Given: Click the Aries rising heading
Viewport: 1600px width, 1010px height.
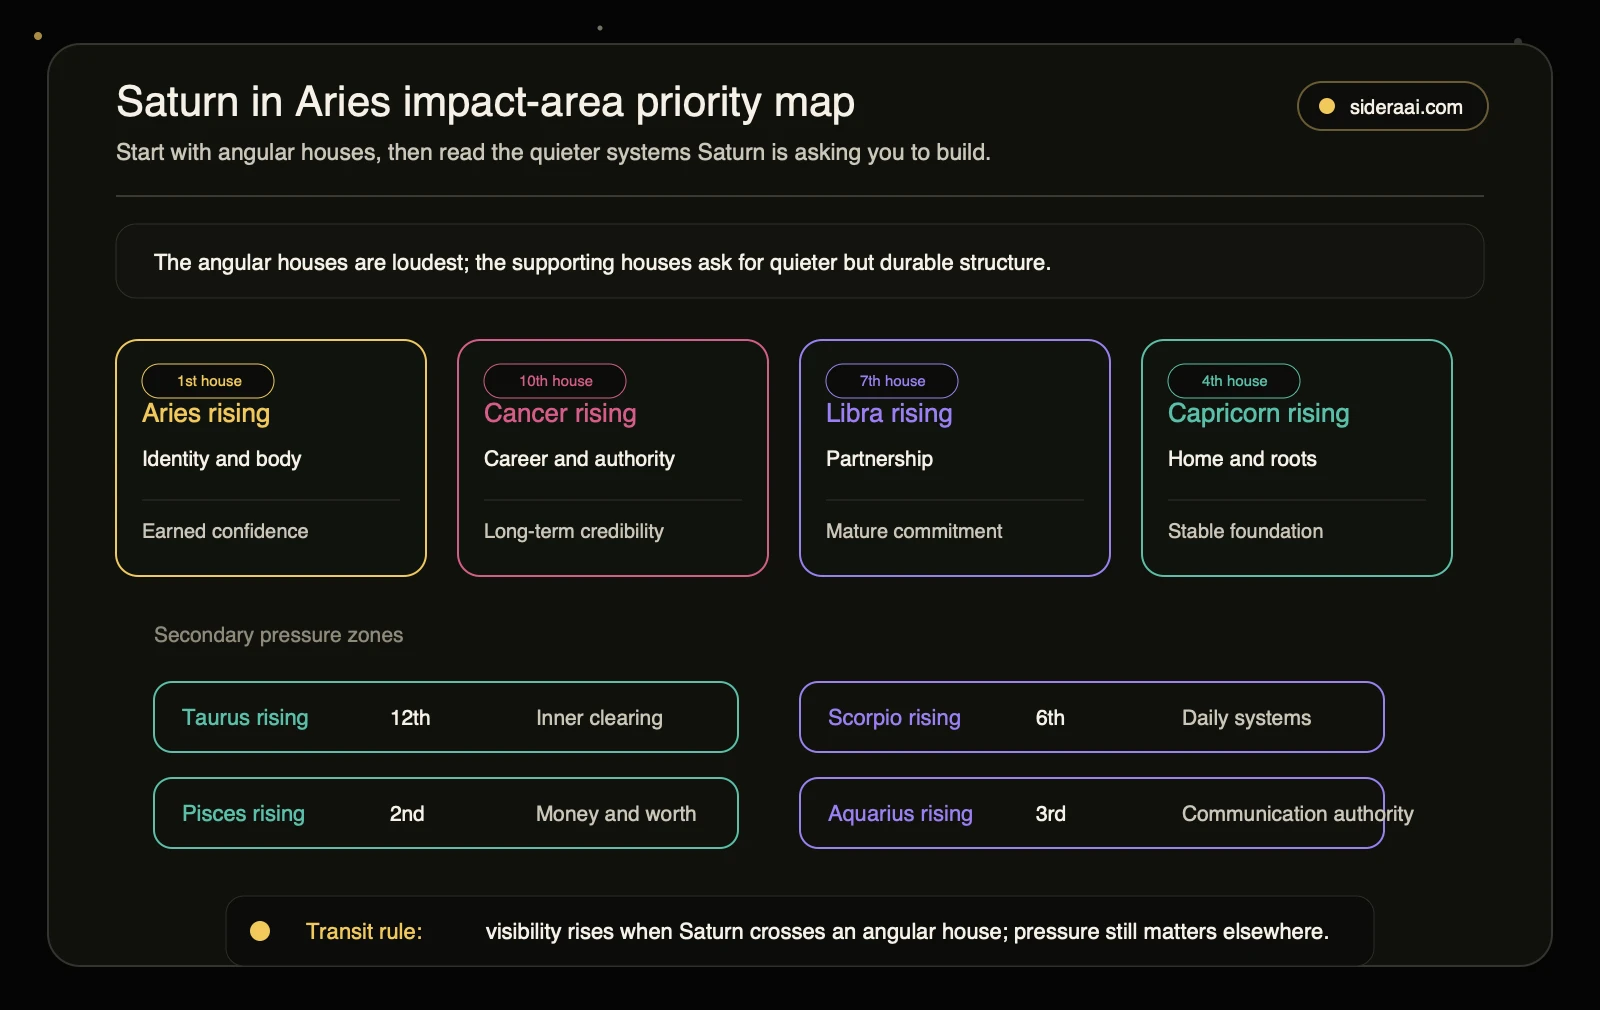Looking at the screenshot, I should (206, 414).
